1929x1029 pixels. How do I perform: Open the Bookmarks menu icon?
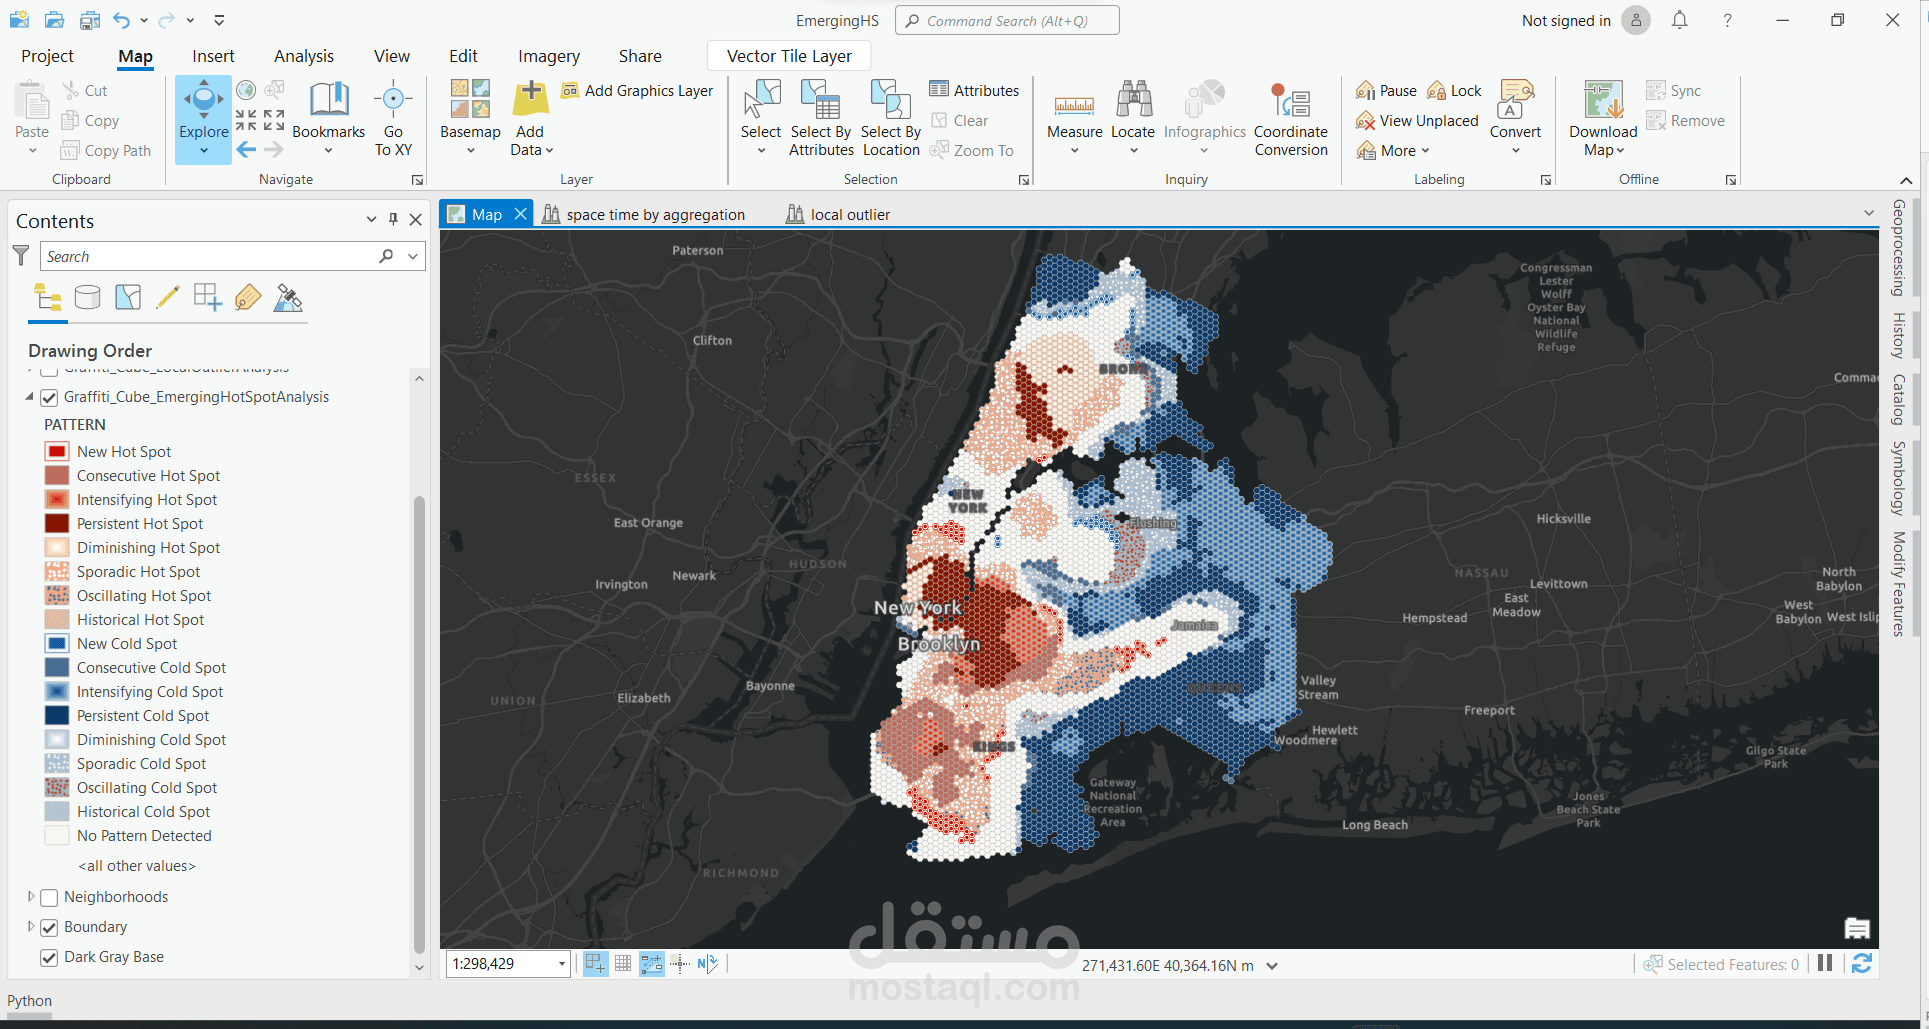pyautogui.click(x=328, y=100)
